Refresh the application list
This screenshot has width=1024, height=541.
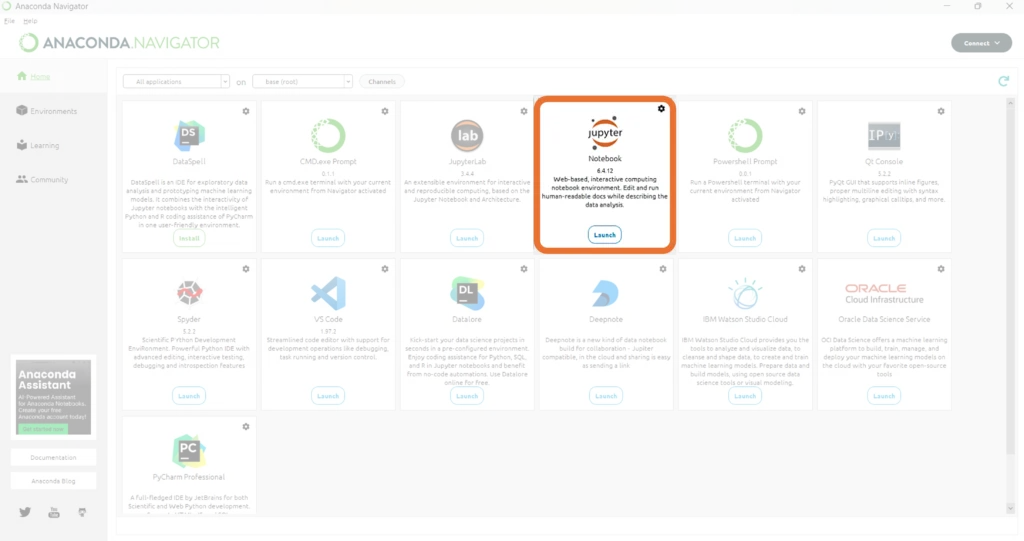click(x=1004, y=81)
